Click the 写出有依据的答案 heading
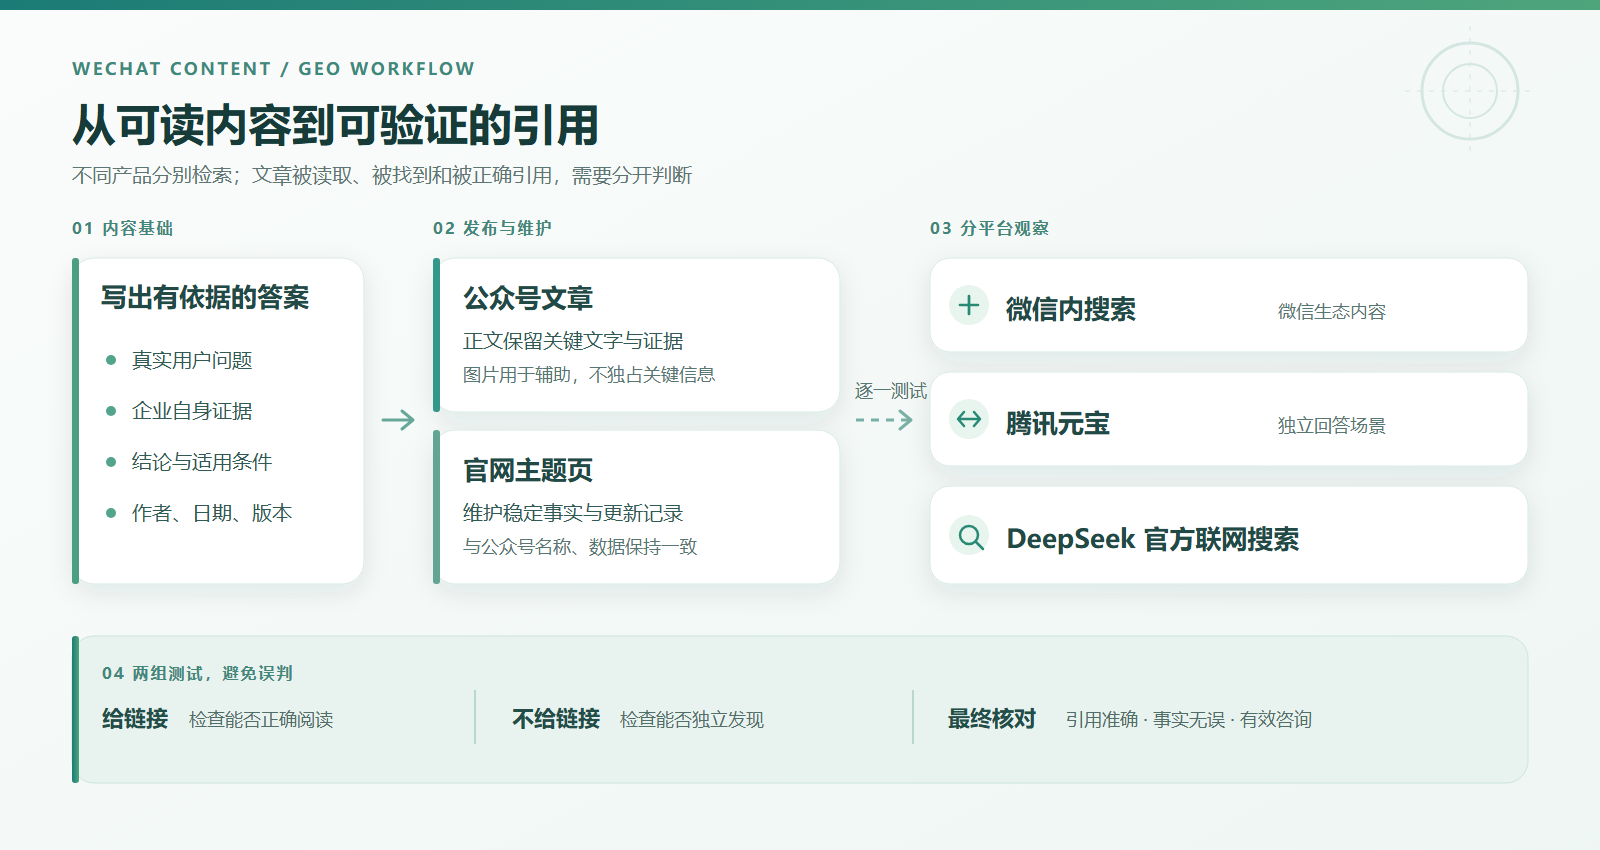 [205, 297]
